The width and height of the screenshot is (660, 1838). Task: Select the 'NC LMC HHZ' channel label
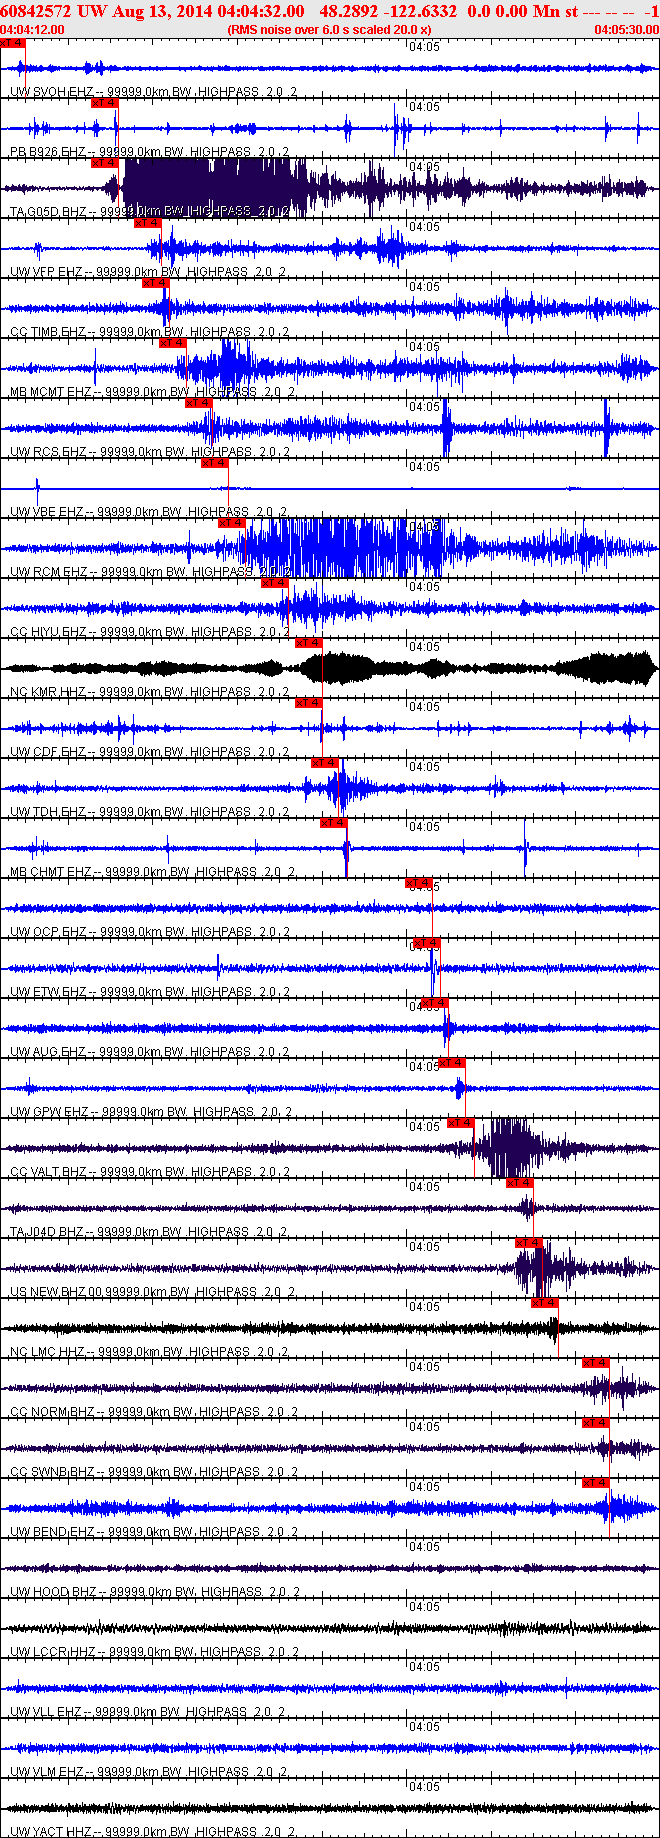[47, 1352]
